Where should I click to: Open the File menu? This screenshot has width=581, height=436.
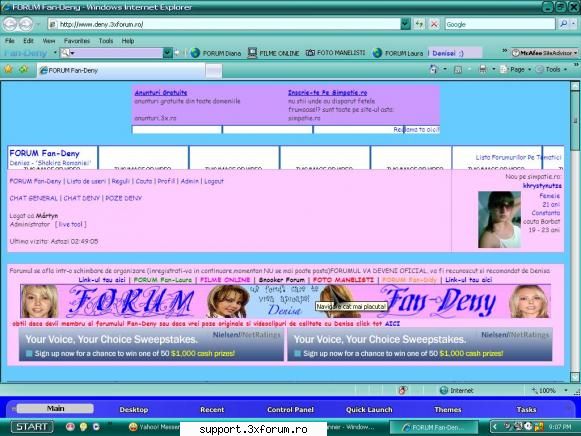(10, 41)
